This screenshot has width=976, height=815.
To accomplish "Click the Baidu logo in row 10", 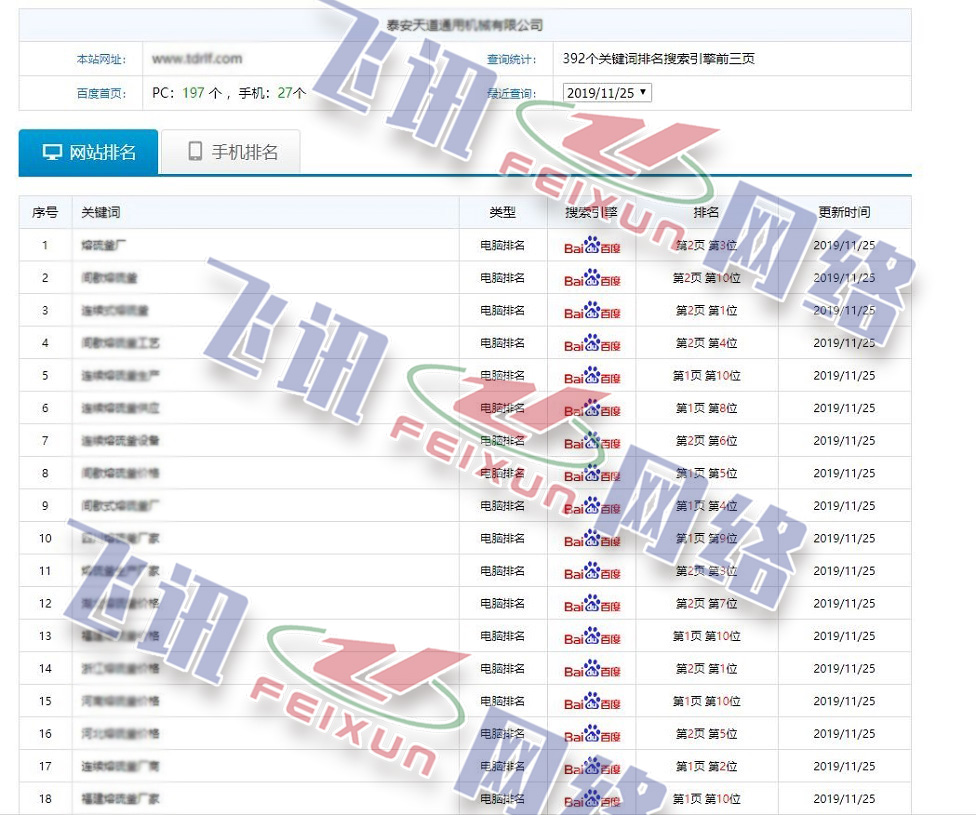I will point(592,539).
